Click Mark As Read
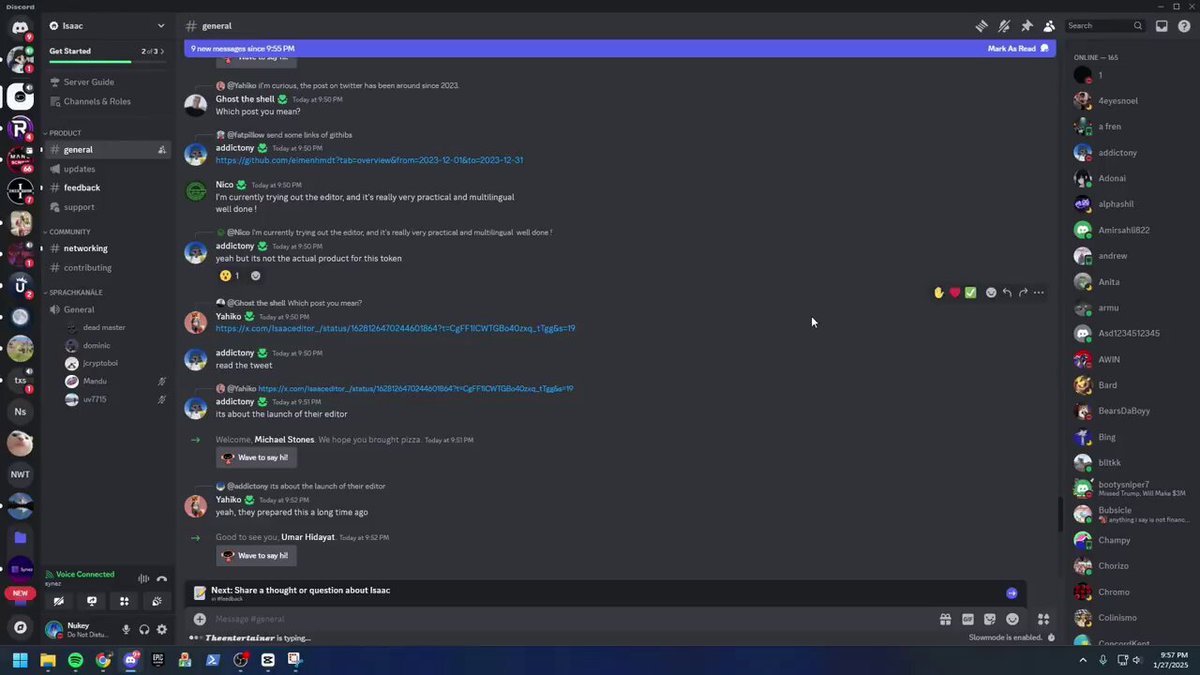The width and height of the screenshot is (1200, 675). 1018,48
